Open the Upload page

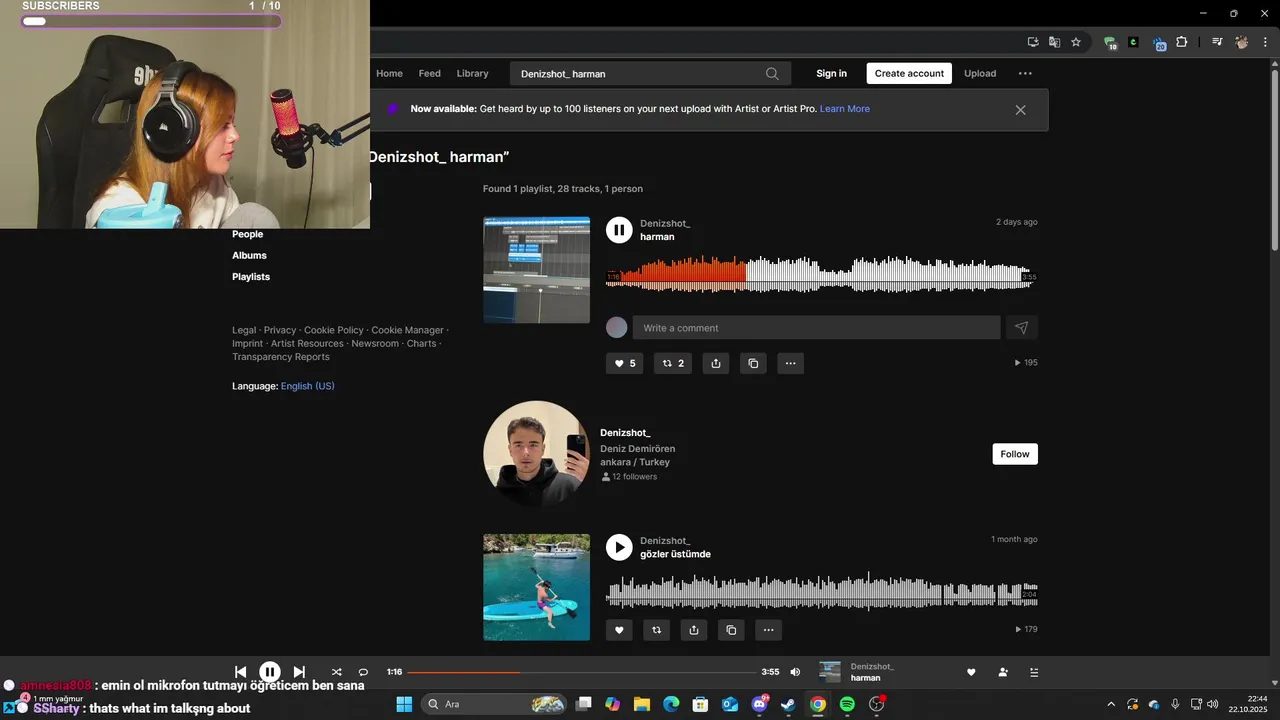click(x=980, y=73)
